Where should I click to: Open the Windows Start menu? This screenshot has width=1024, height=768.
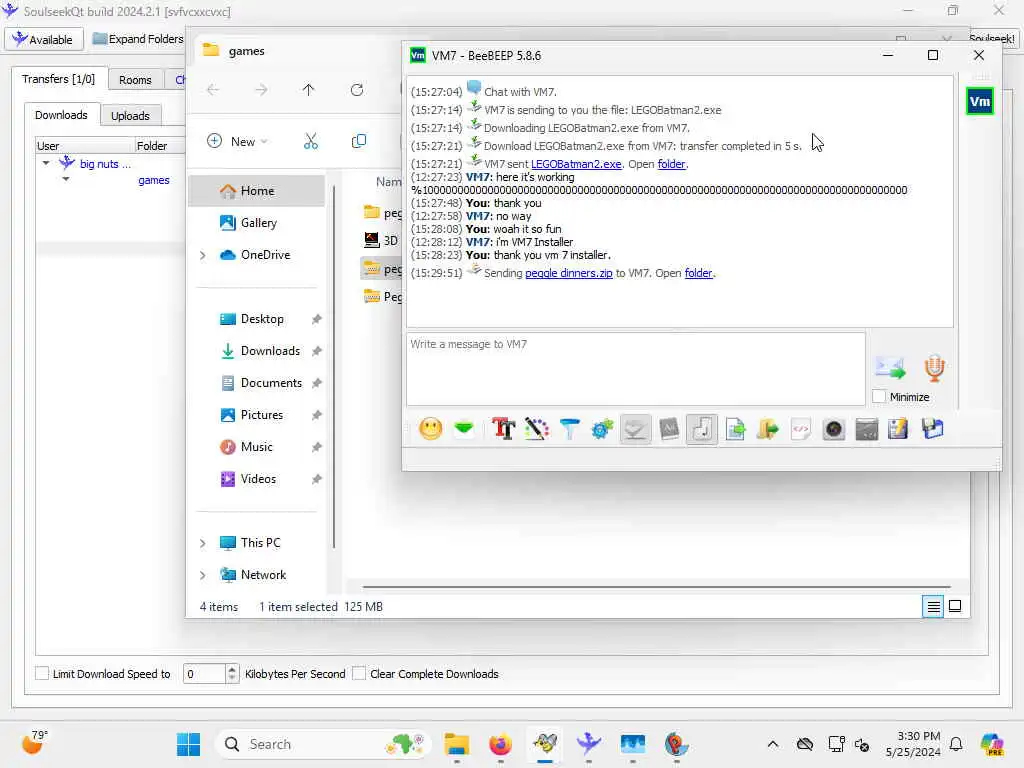(x=189, y=744)
